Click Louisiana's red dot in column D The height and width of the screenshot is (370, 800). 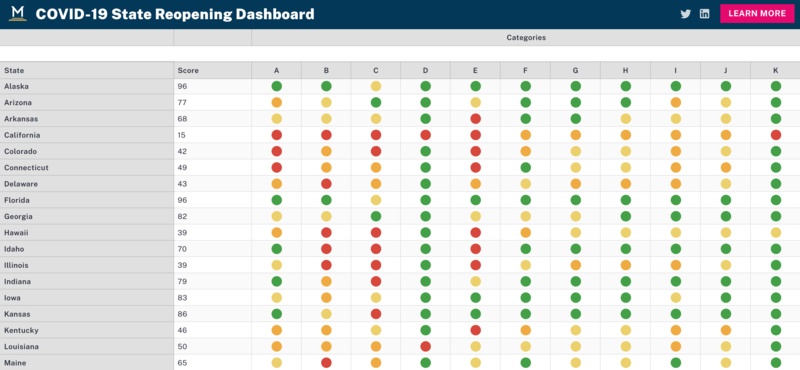point(426,347)
